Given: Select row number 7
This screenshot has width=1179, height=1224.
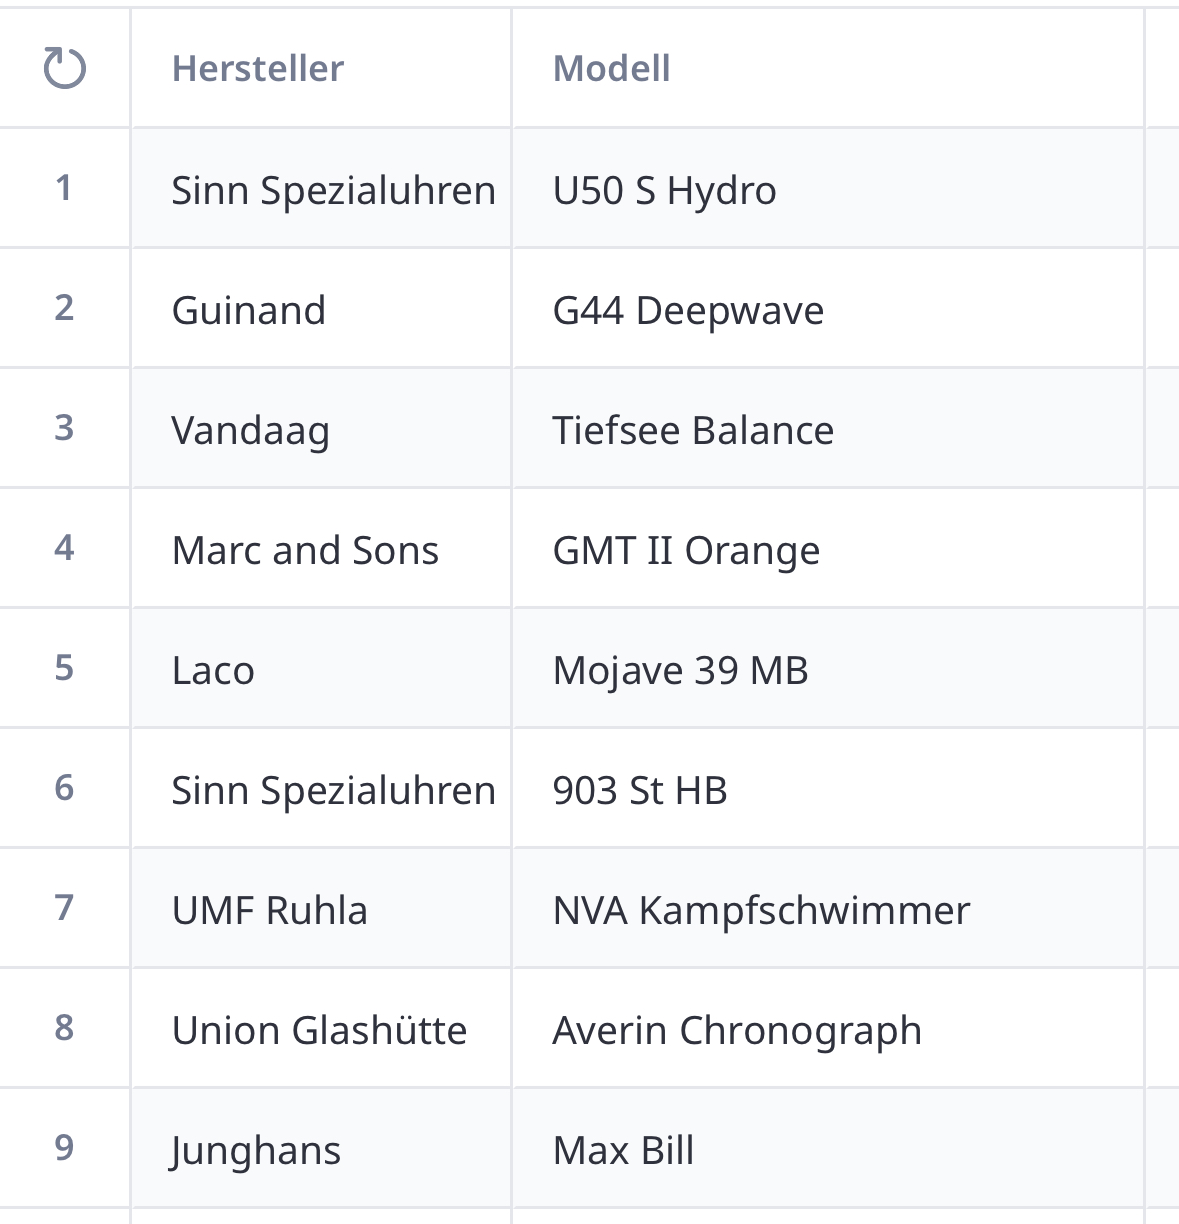Looking at the screenshot, I should pos(64,908).
